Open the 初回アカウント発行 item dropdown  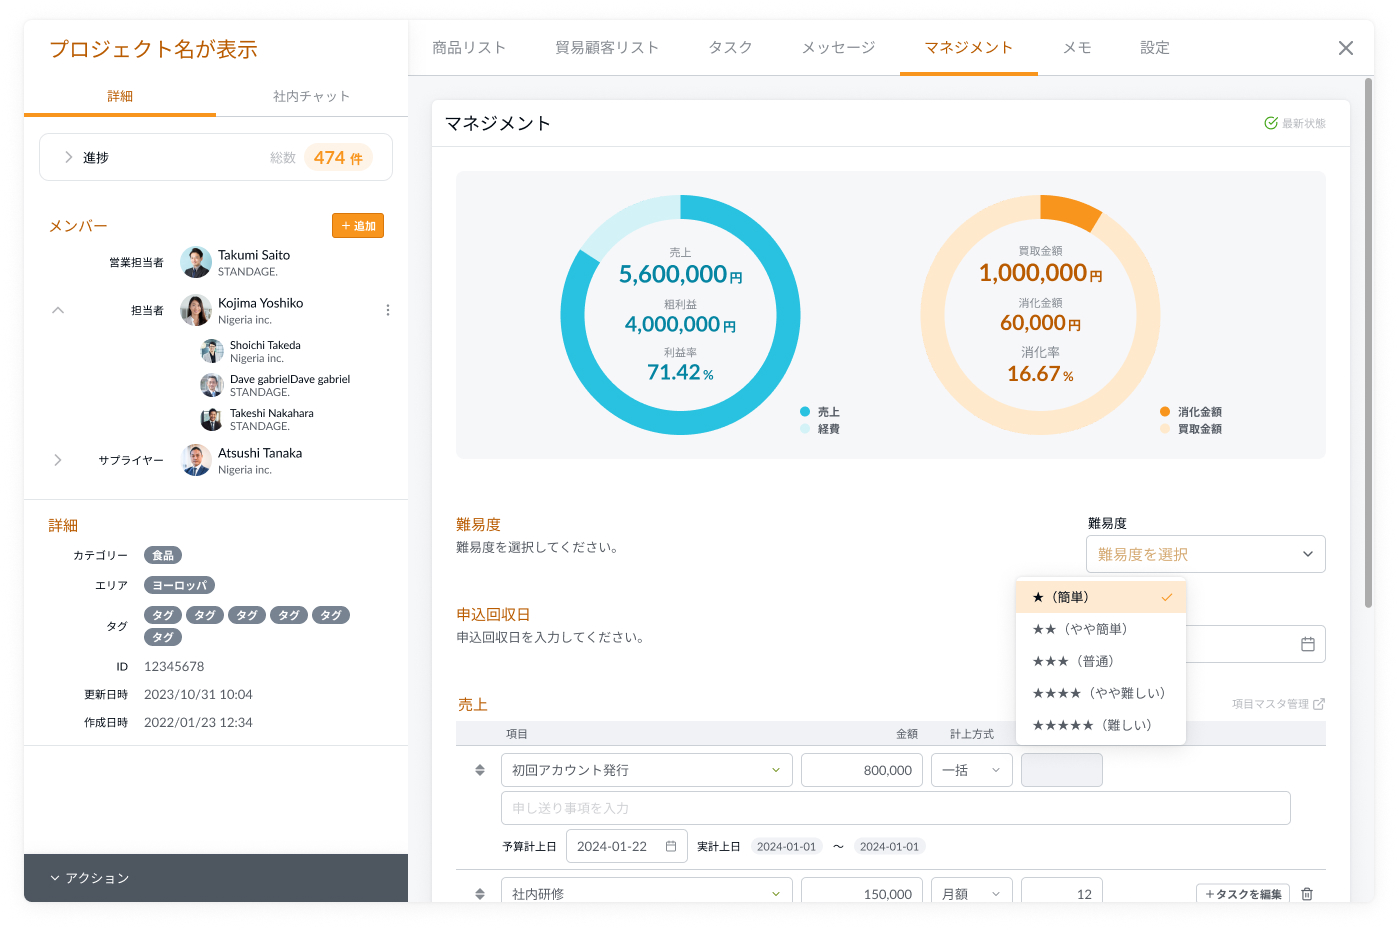click(x=647, y=770)
